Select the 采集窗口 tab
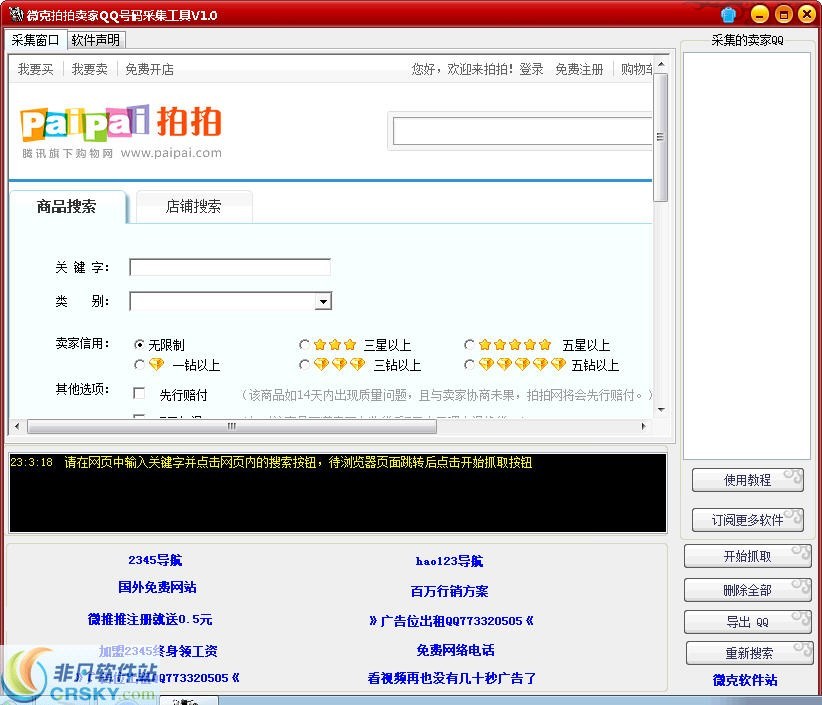The width and height of the screenshot is (822, 705). [x=36, y=40]
